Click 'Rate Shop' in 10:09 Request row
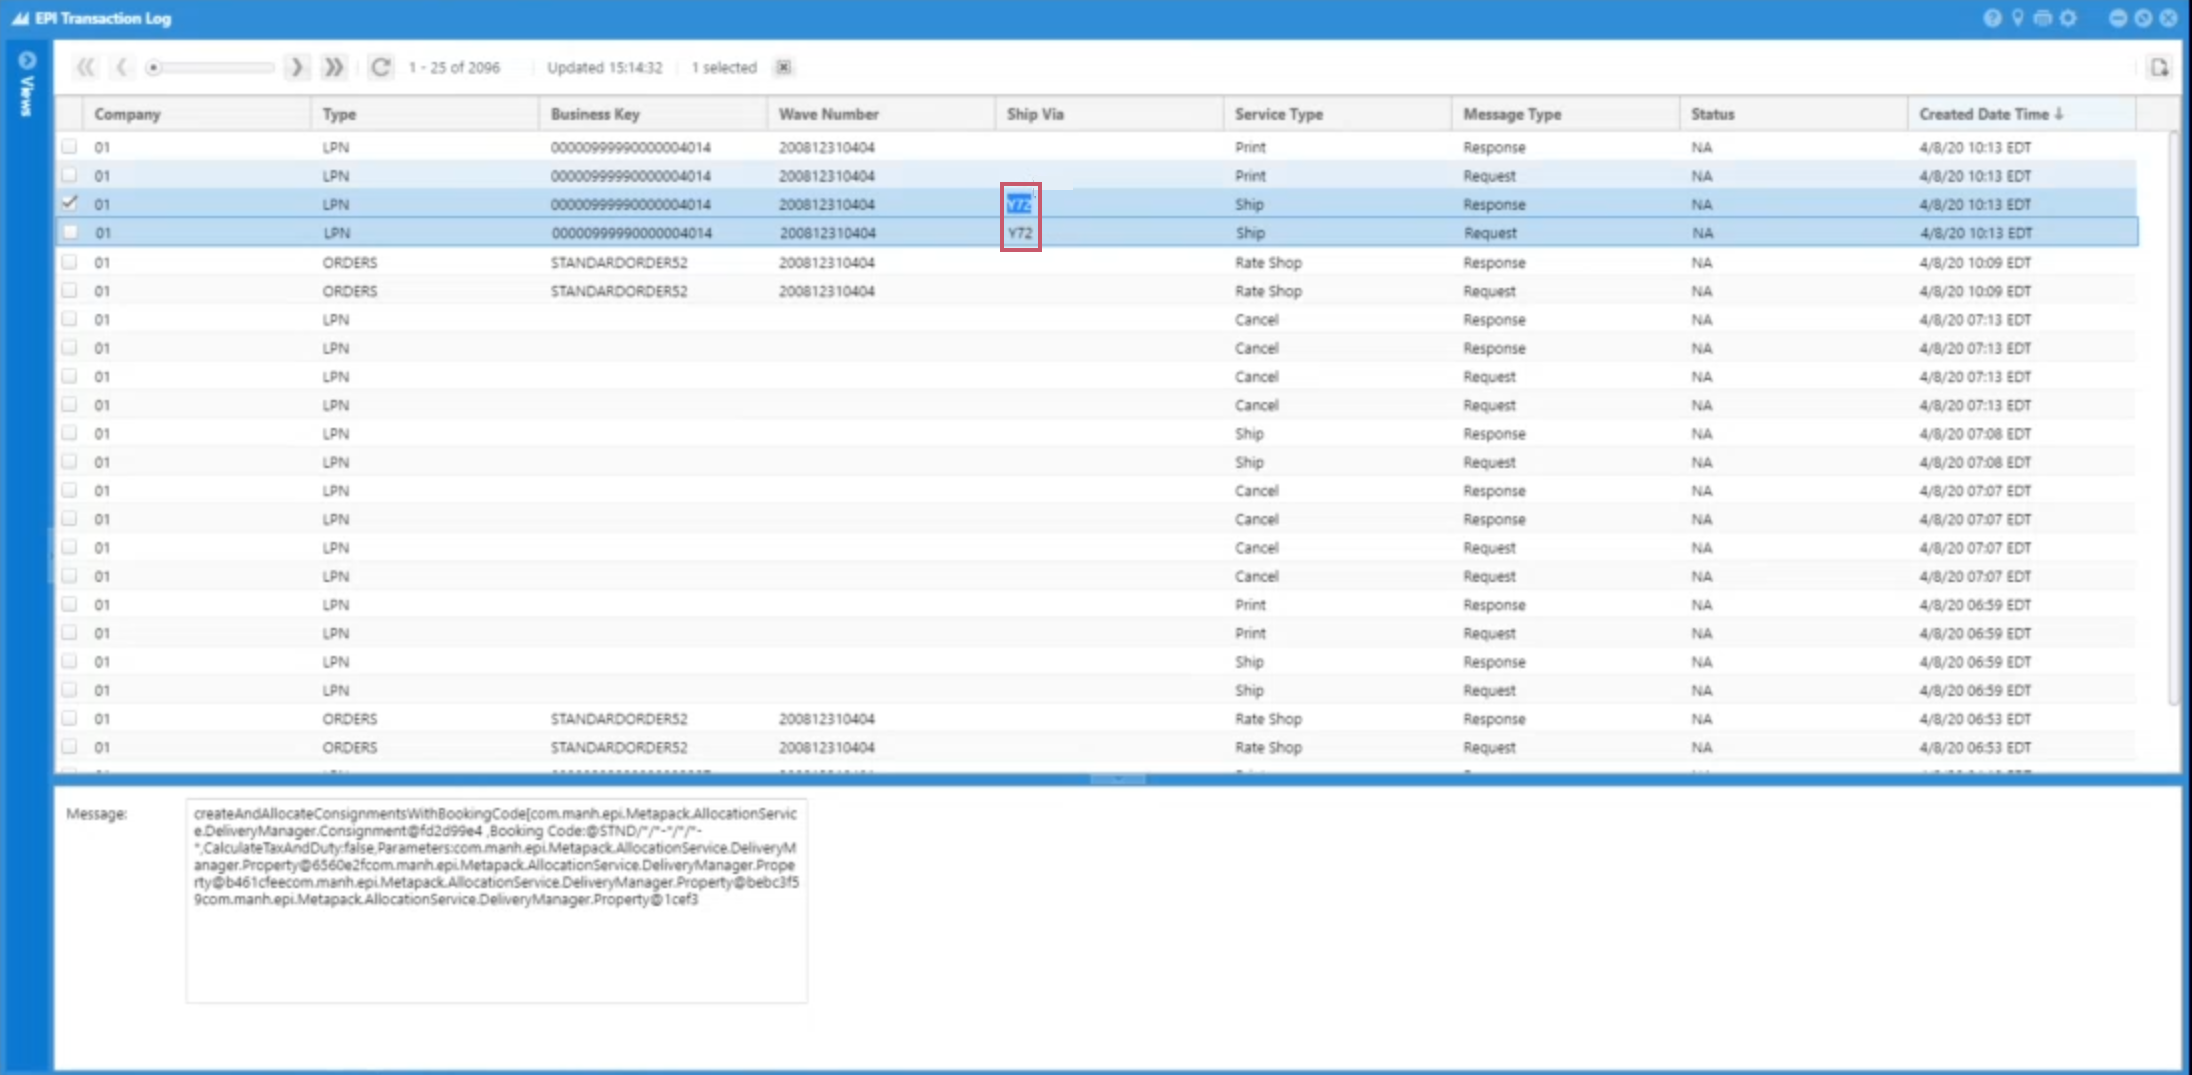This screenshot has width=2192, height=1075. tap(1268, 291)
